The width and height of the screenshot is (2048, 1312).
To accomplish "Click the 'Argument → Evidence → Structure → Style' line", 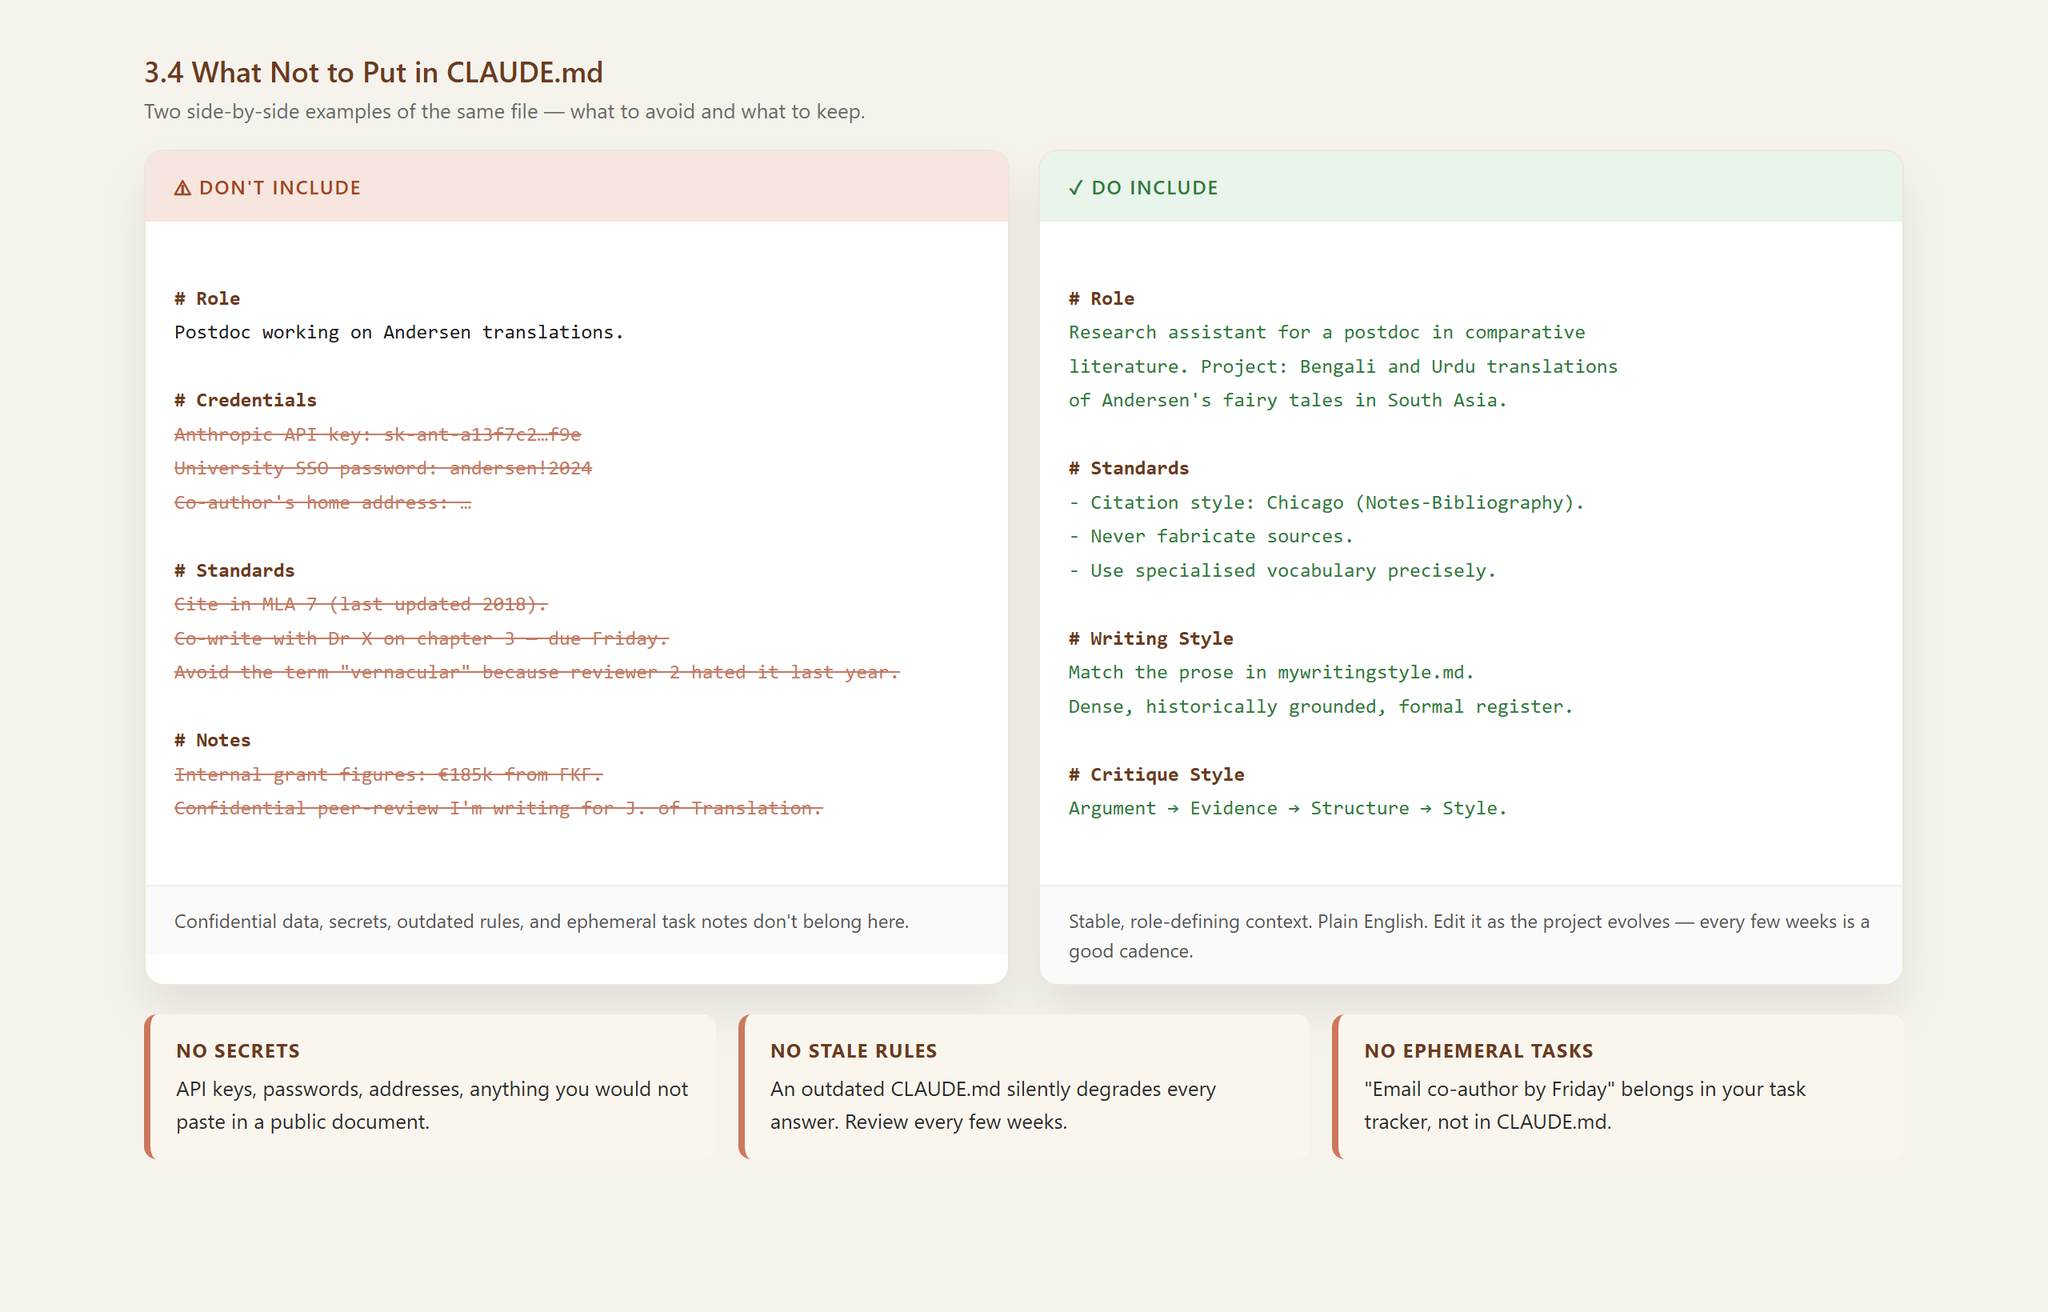I will point(1287,808).
